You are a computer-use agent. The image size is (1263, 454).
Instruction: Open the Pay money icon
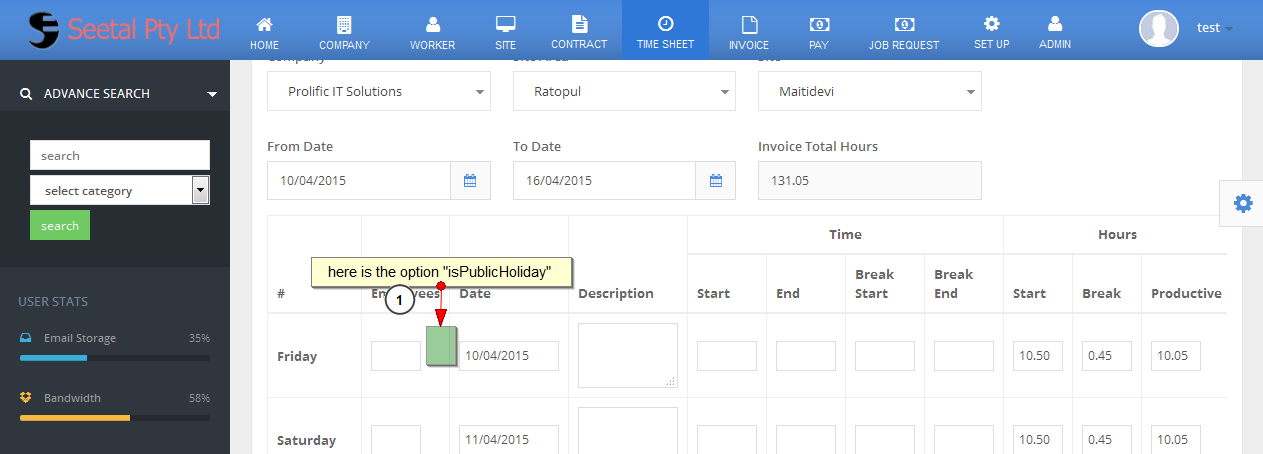(x=818, y=25)
